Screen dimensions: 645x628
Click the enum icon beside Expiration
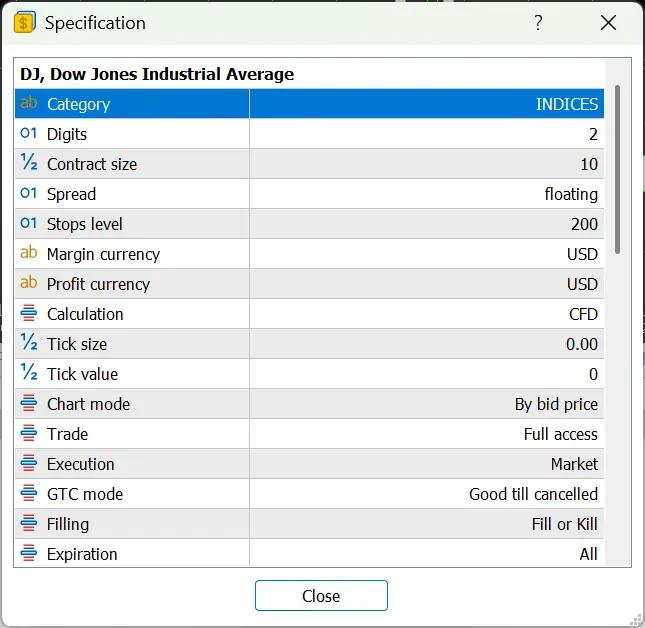click(29, 553)
